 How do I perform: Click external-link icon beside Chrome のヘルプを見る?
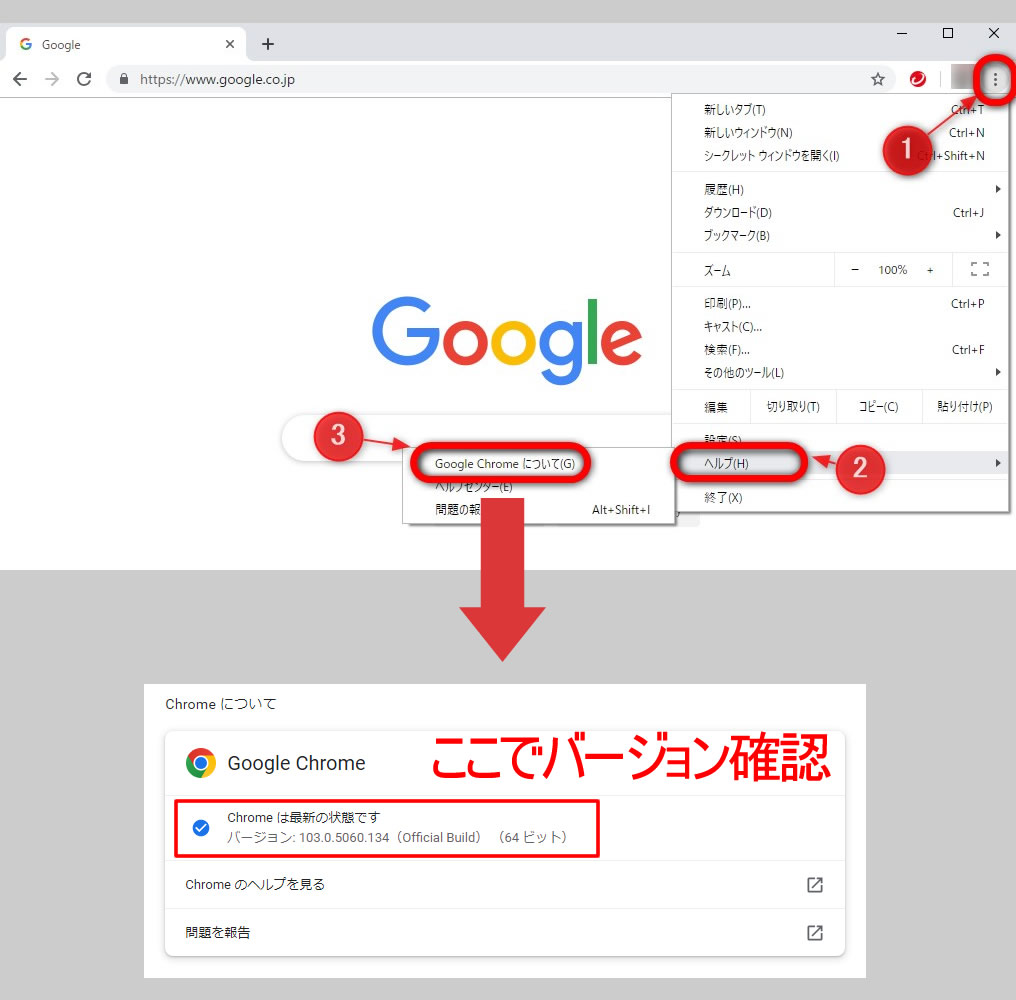[x=814, y=885]
